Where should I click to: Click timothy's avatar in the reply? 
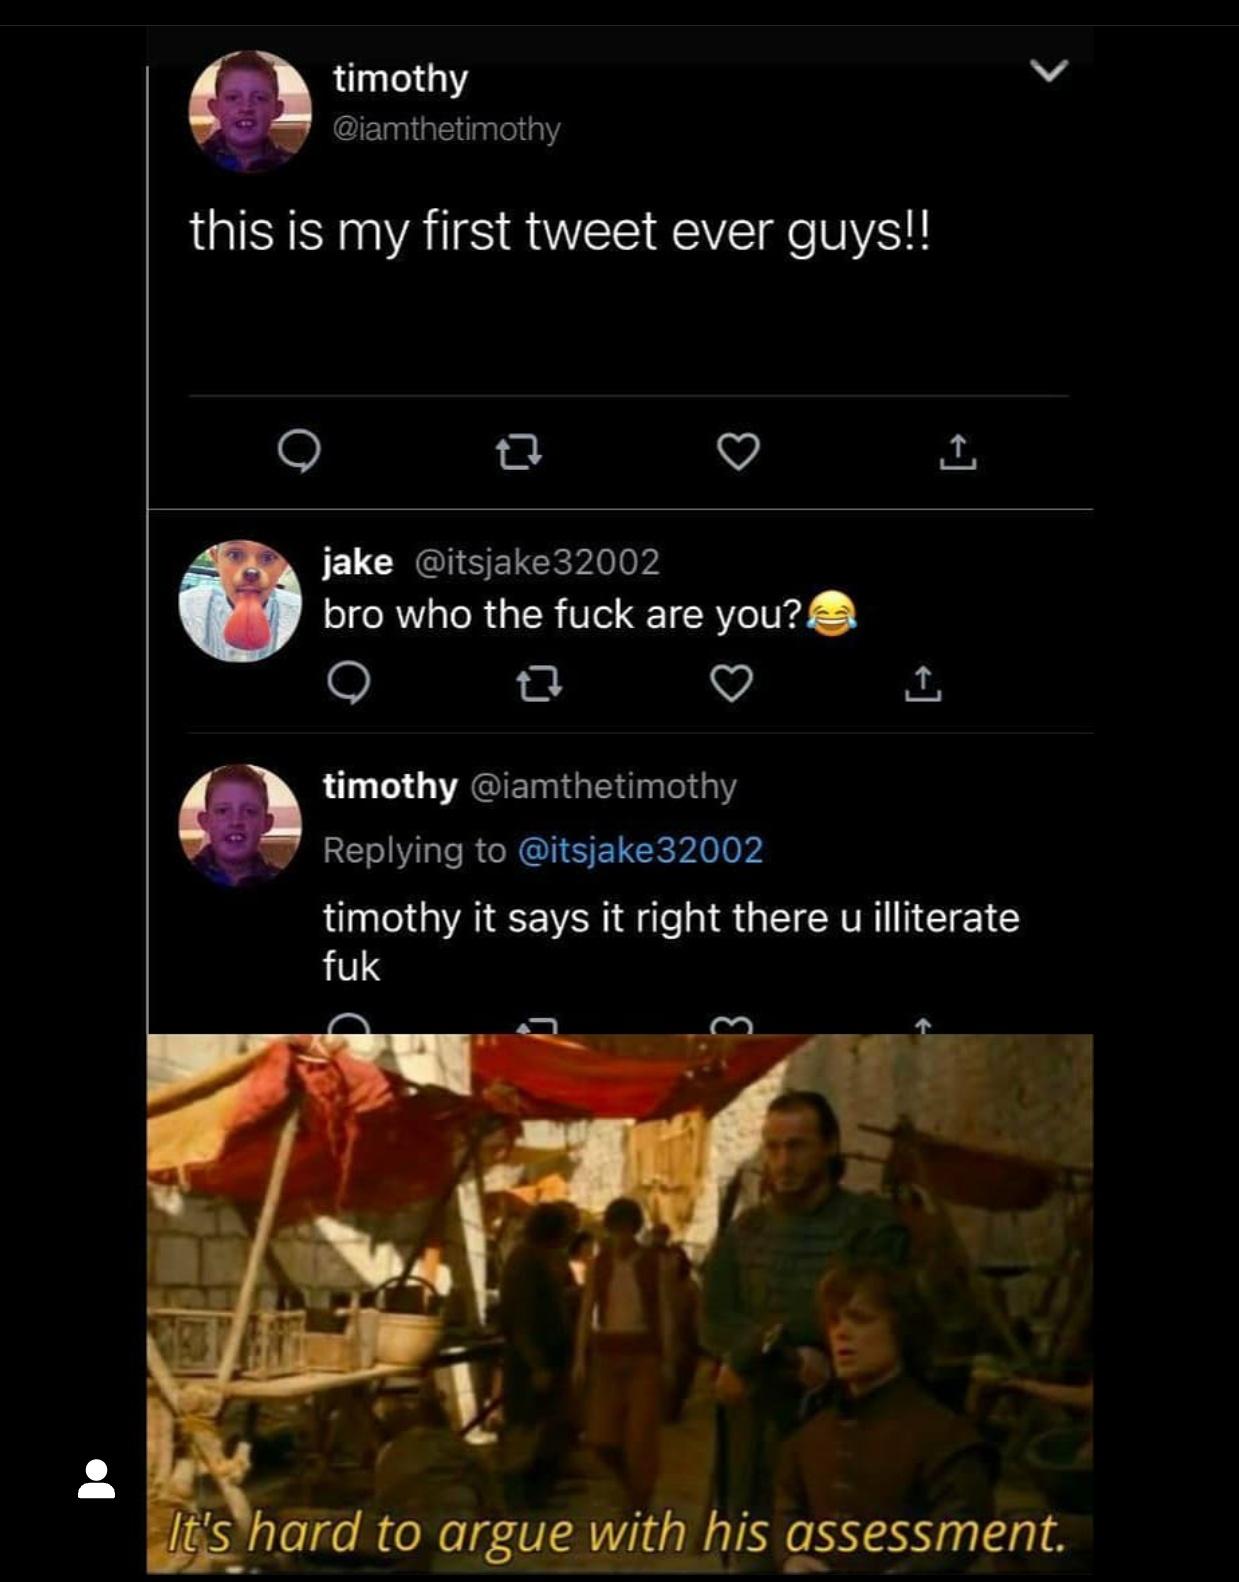[240, 825]
